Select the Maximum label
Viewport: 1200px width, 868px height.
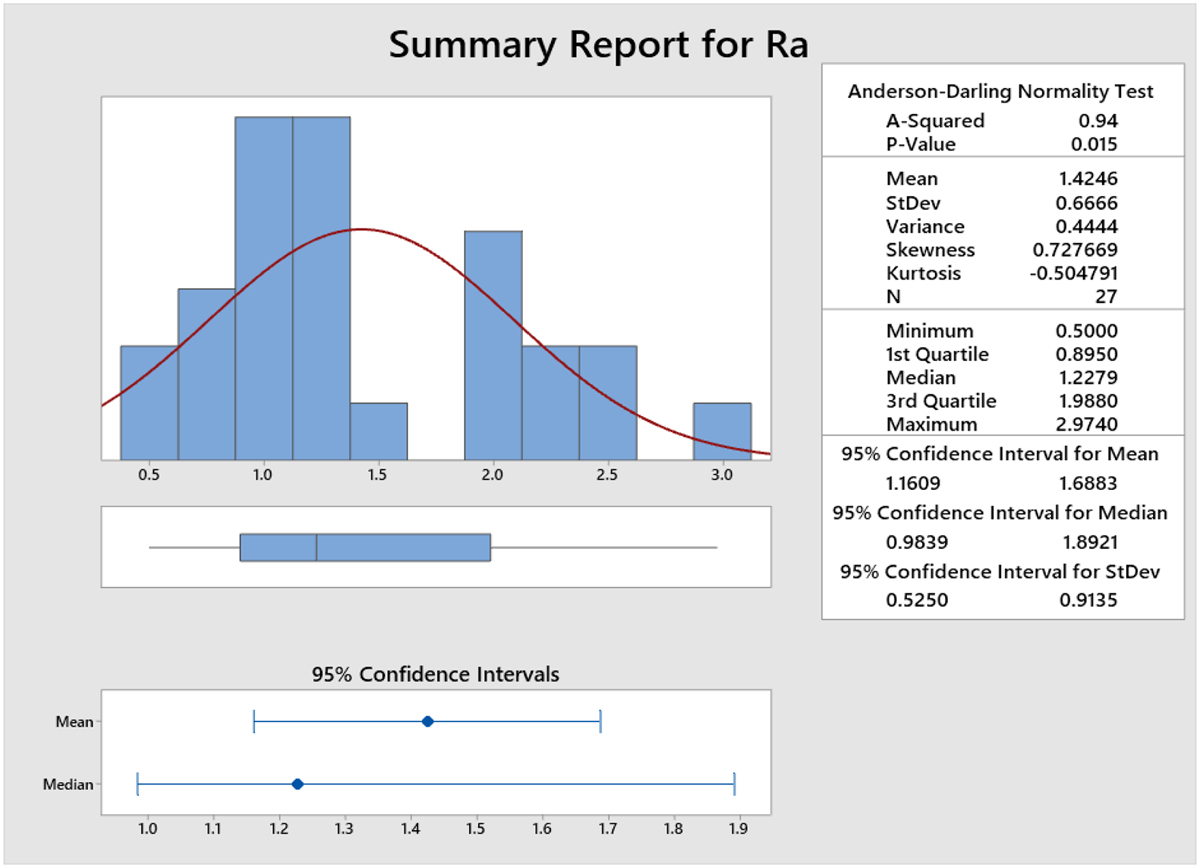pos(930,425)
